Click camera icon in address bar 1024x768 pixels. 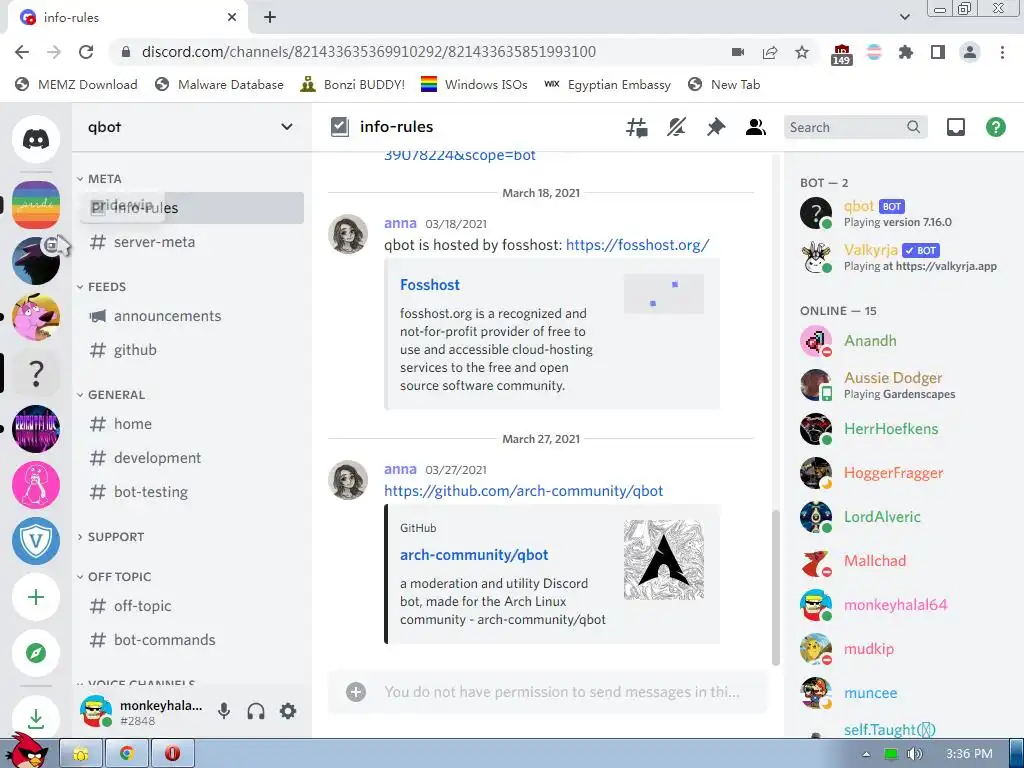(x=738, y=52)
